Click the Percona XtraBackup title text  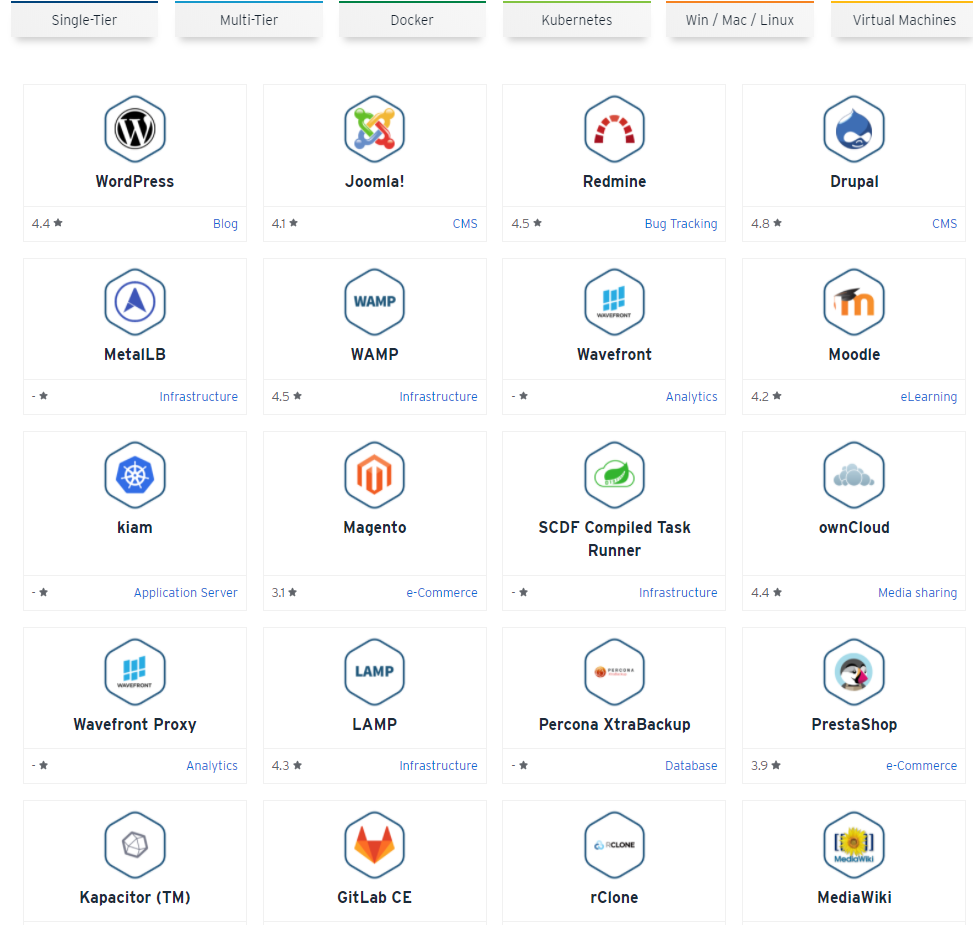coord(614,724)
